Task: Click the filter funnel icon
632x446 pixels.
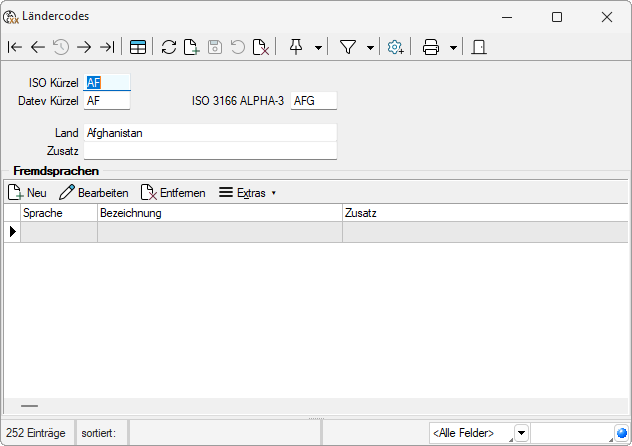Action: pyautogui.click(x=348, y=47)
